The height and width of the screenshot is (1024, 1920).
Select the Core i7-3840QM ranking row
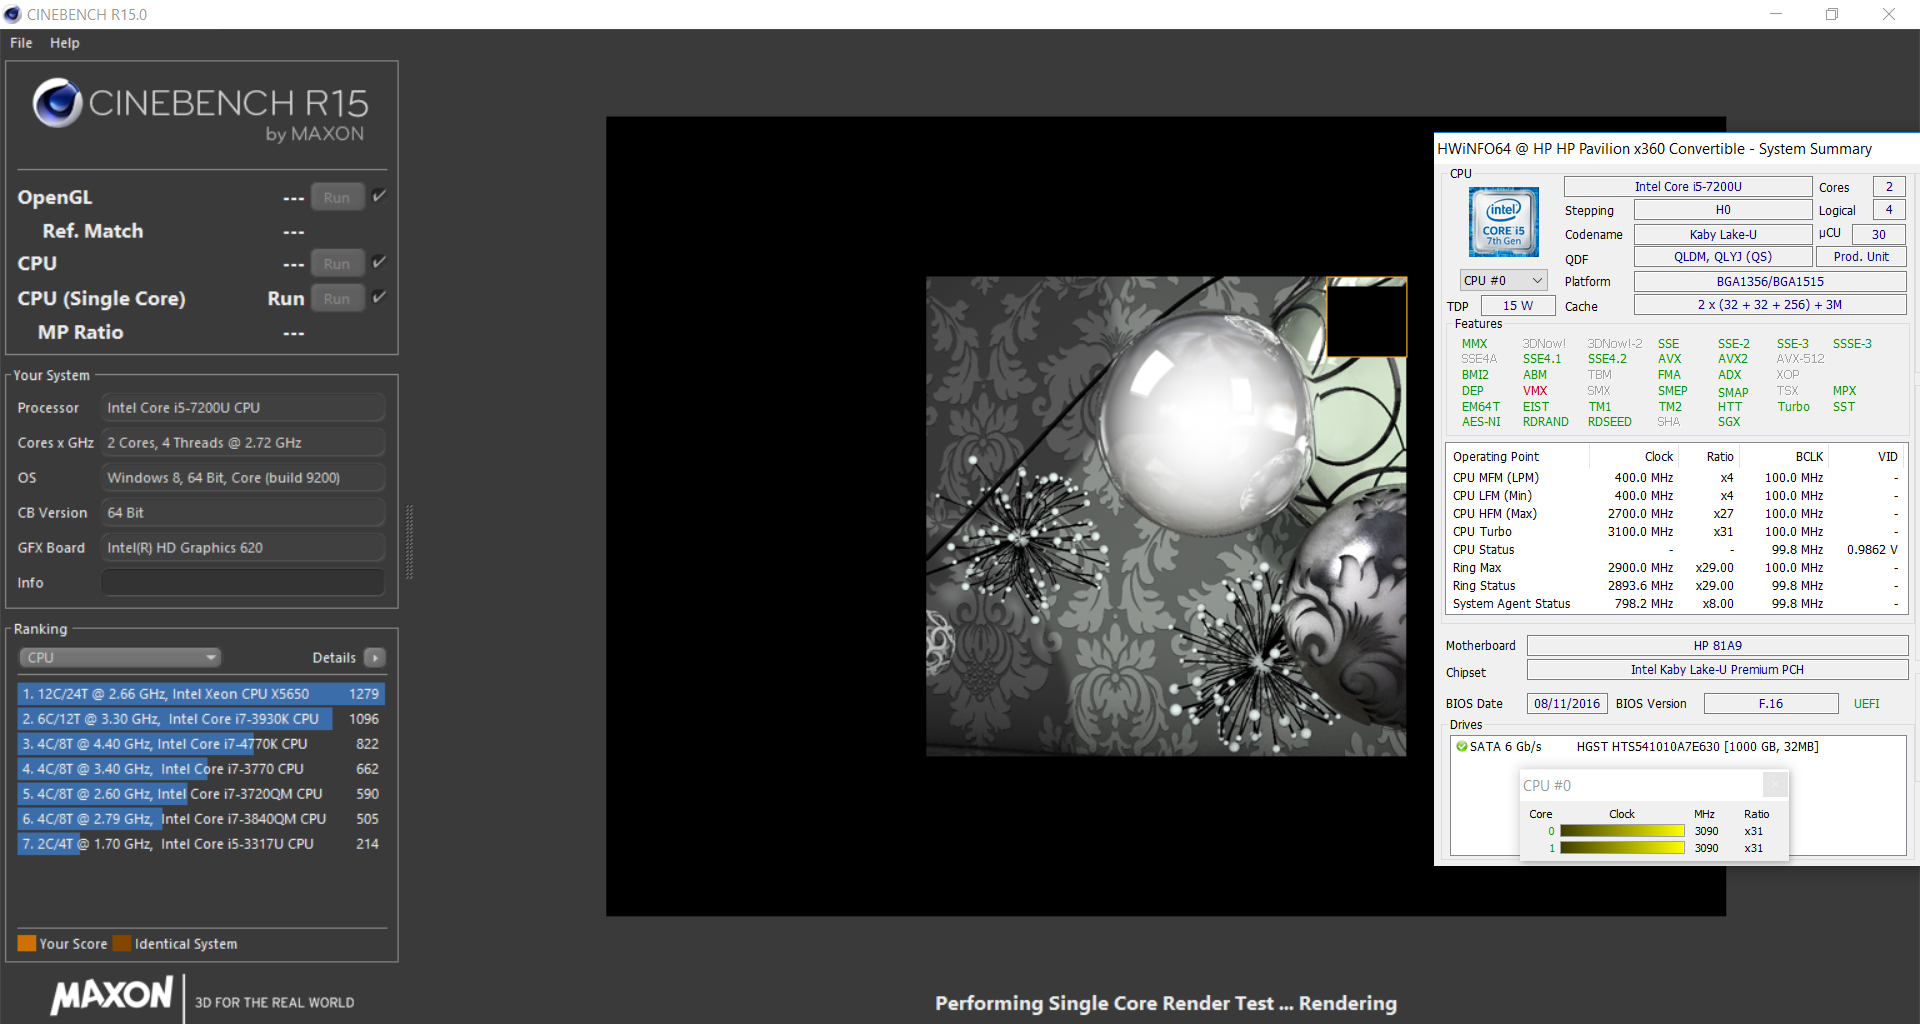(201, 819)
